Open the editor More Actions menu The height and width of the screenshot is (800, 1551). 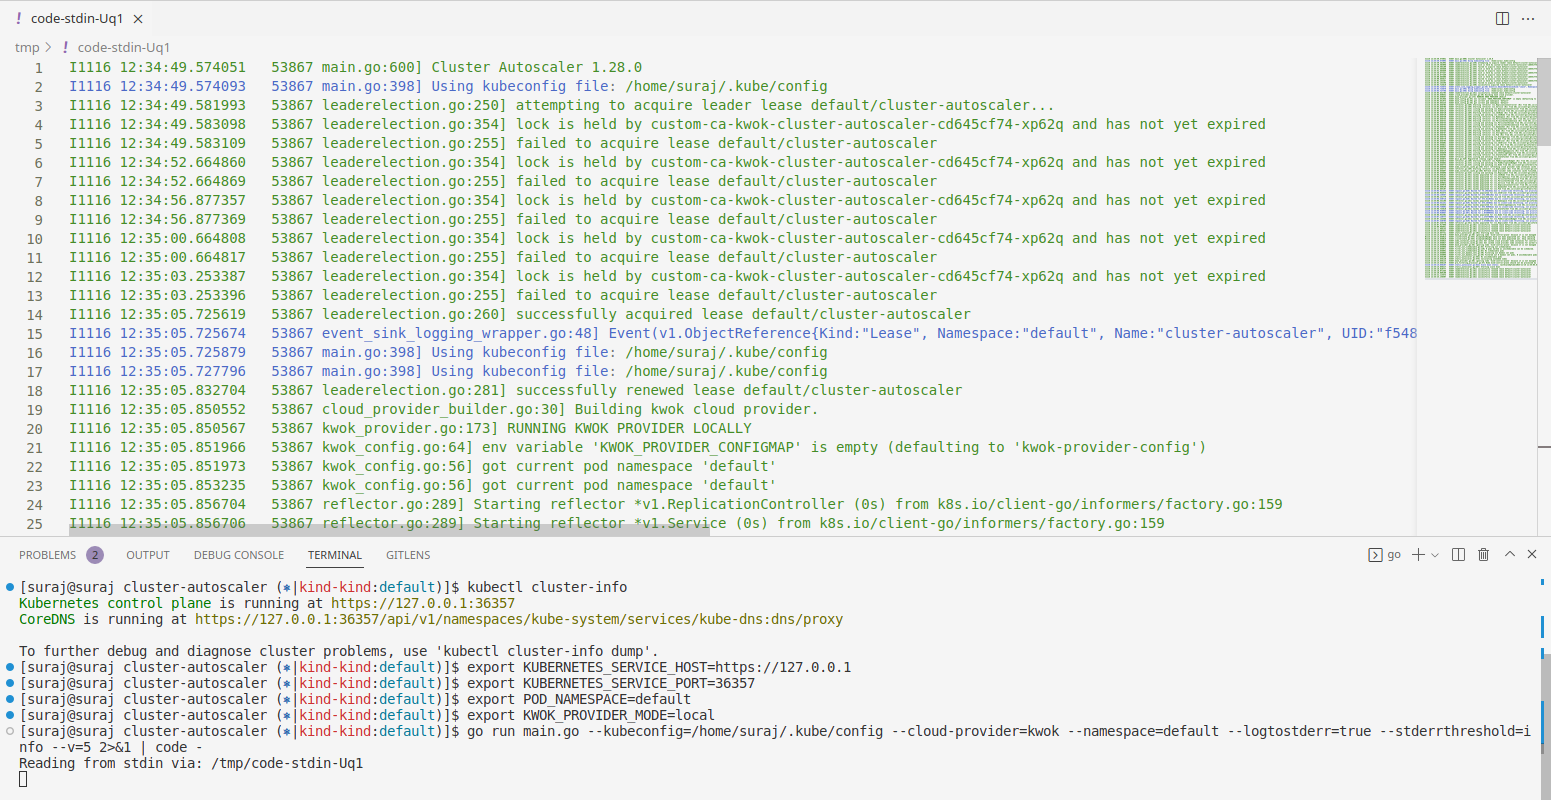tap(1528, 18)
